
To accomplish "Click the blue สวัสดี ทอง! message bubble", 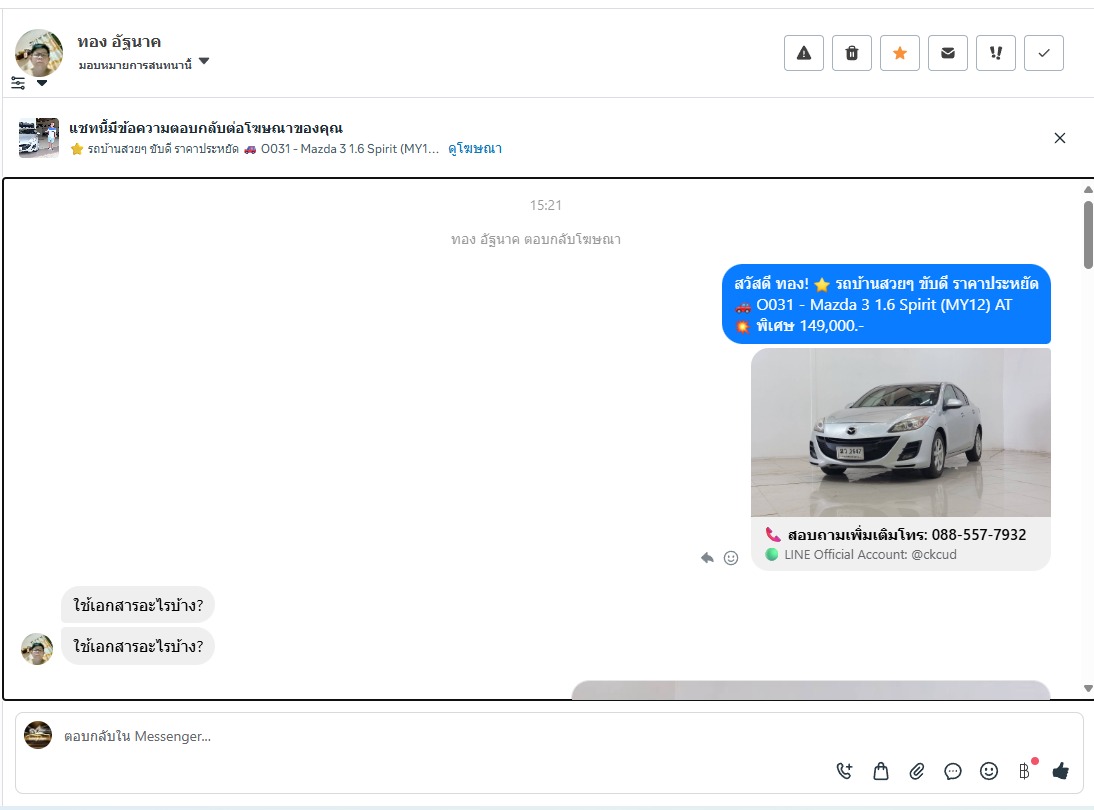I will (886, 304).
